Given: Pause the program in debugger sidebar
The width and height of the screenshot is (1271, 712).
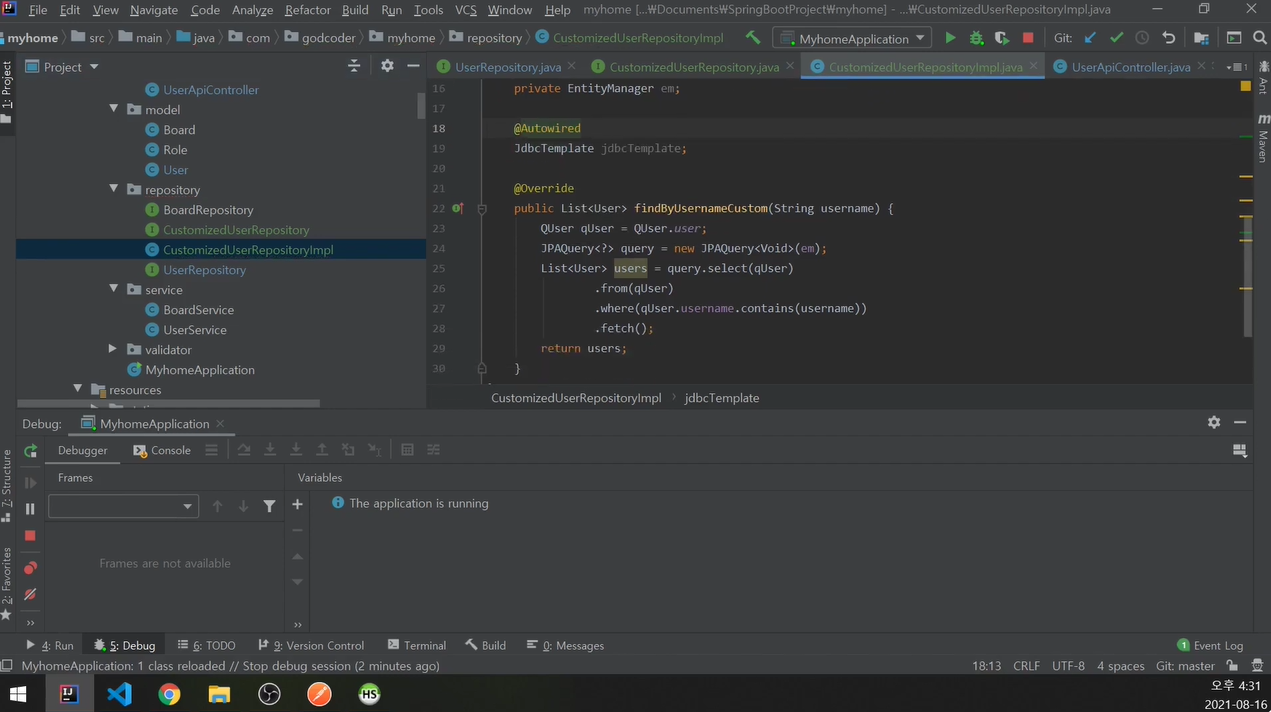Looking at the screenshot, I should click(30, 509).
